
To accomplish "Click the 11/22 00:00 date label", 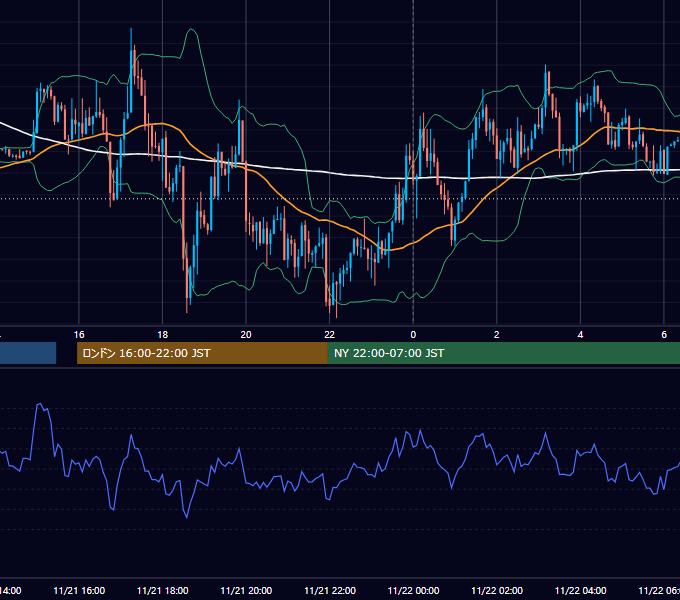I will tap(413, 590).
